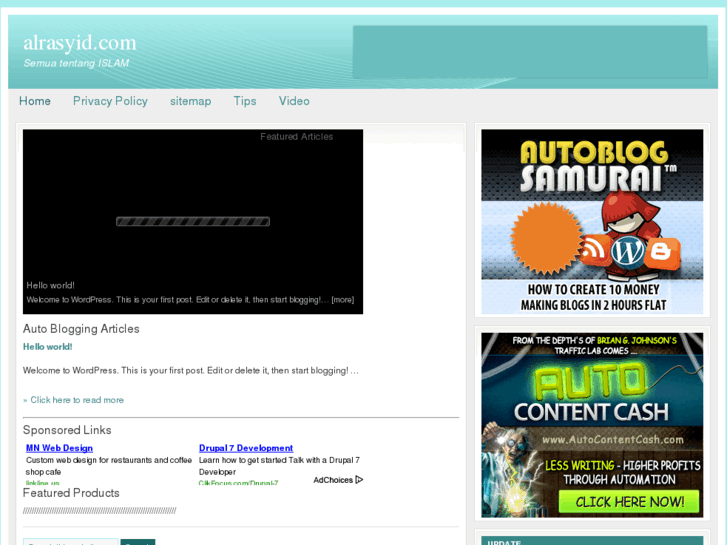Click the www.AutoContentCash.com text
This screenshot has height=545, width=727.
(x=612, y=440)
